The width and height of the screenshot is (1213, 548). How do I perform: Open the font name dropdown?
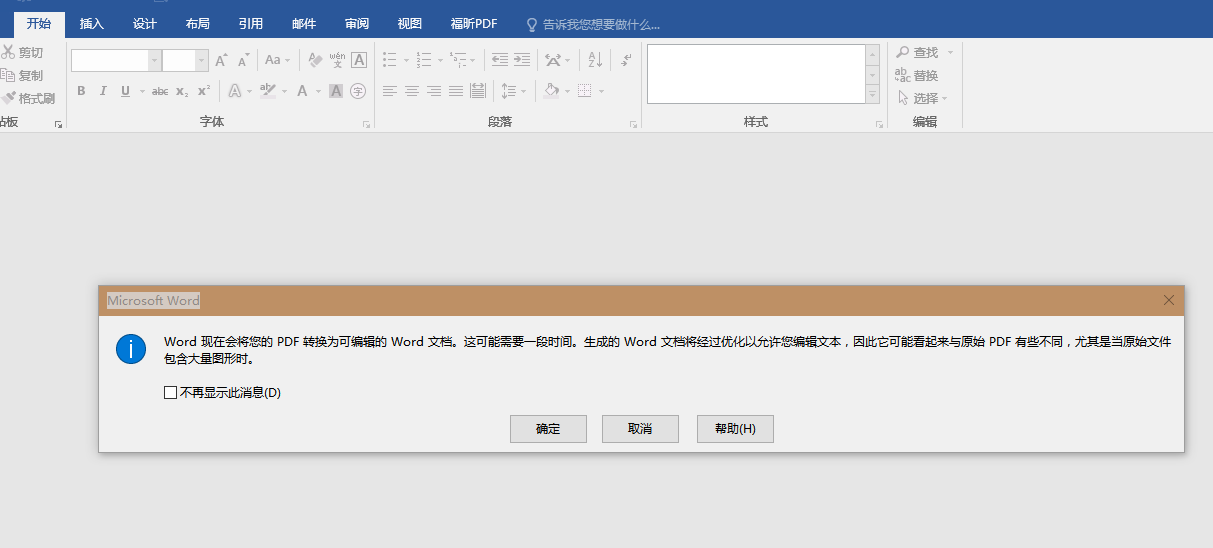pos(155,61)
